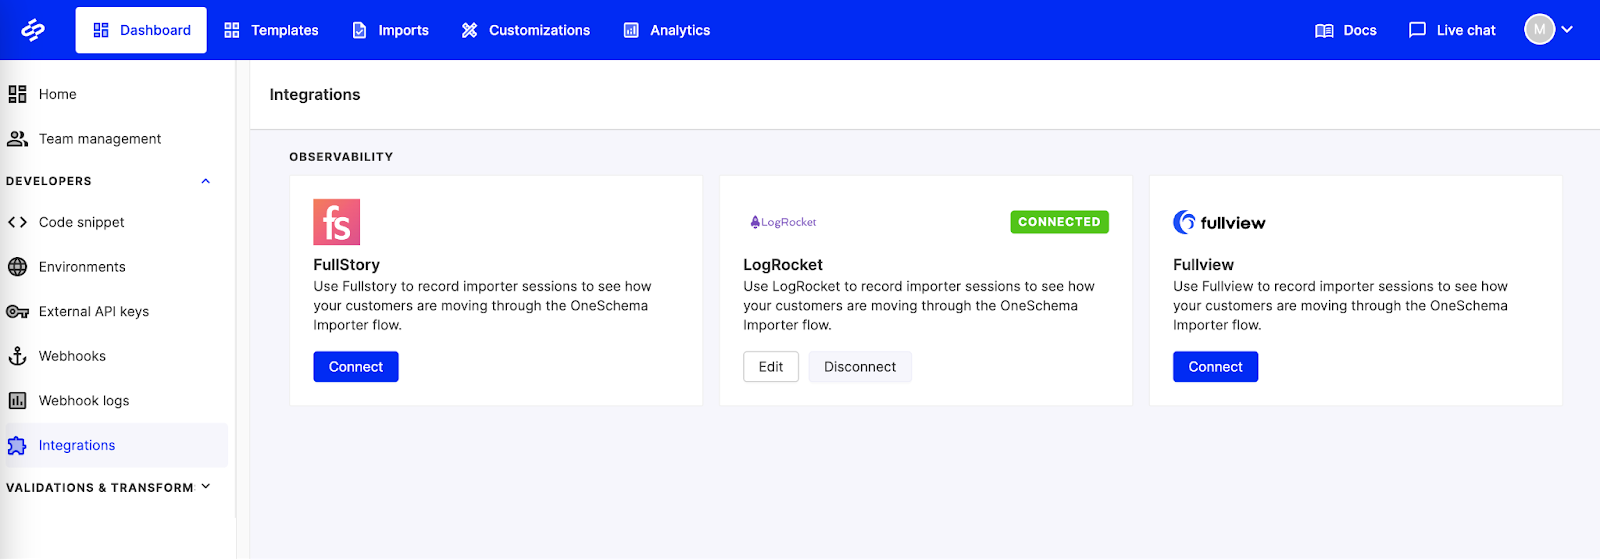Click the OBSERVABILITY section label
The image size is (1600, 560).
pyautogui.click(x=341, y=157)
